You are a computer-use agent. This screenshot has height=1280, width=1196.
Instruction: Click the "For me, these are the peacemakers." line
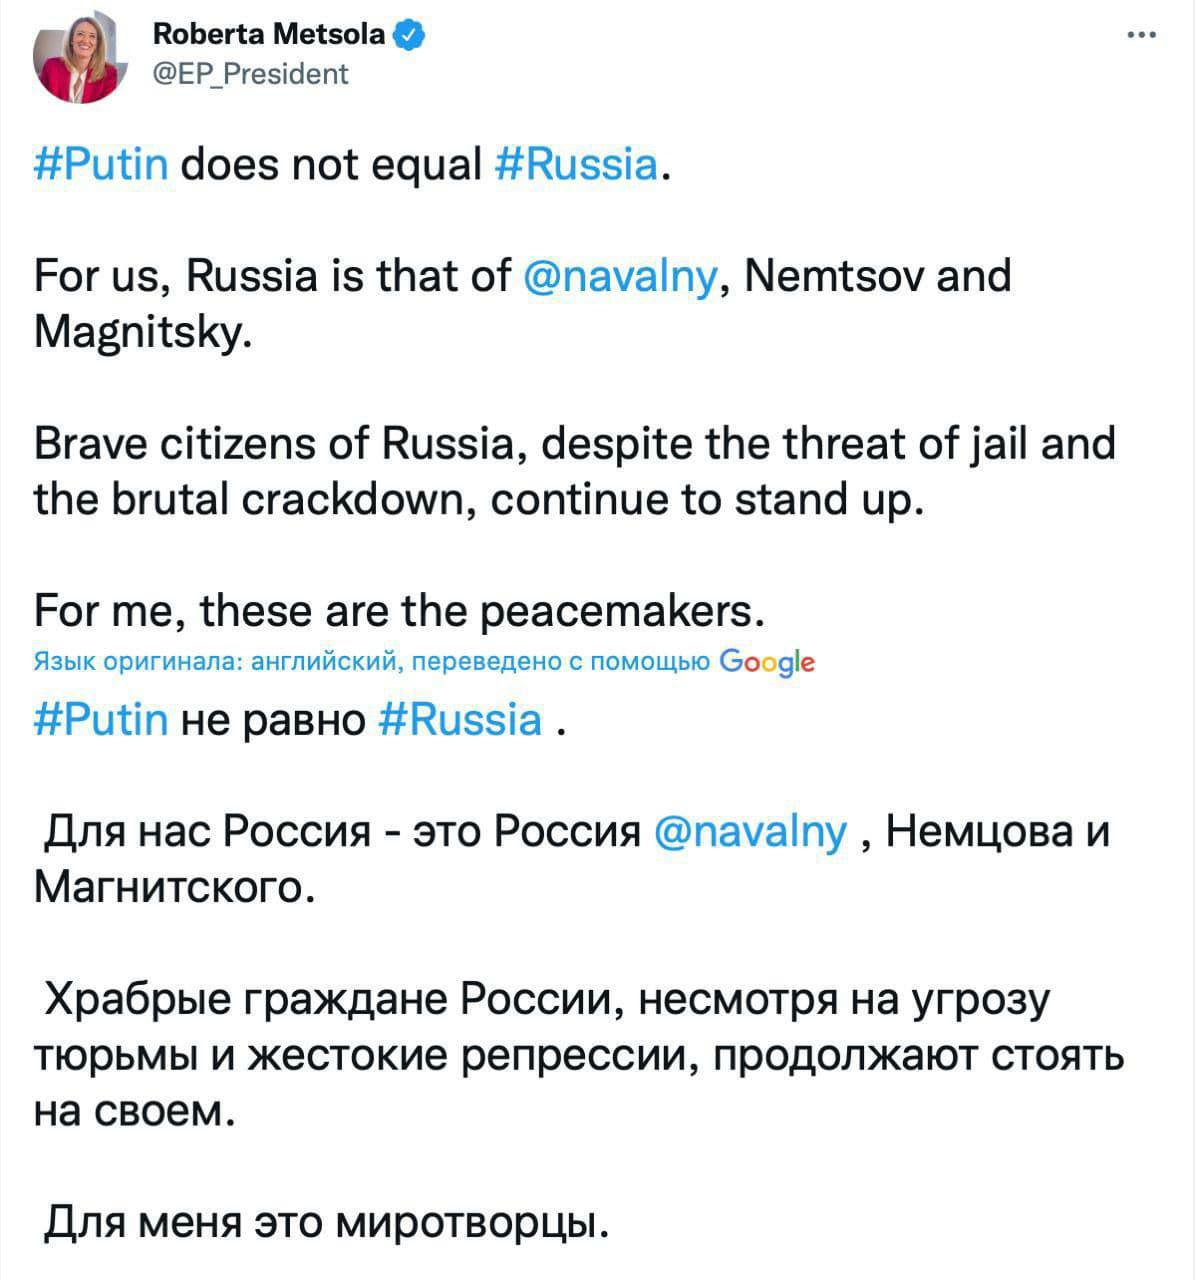click(400, 609)
